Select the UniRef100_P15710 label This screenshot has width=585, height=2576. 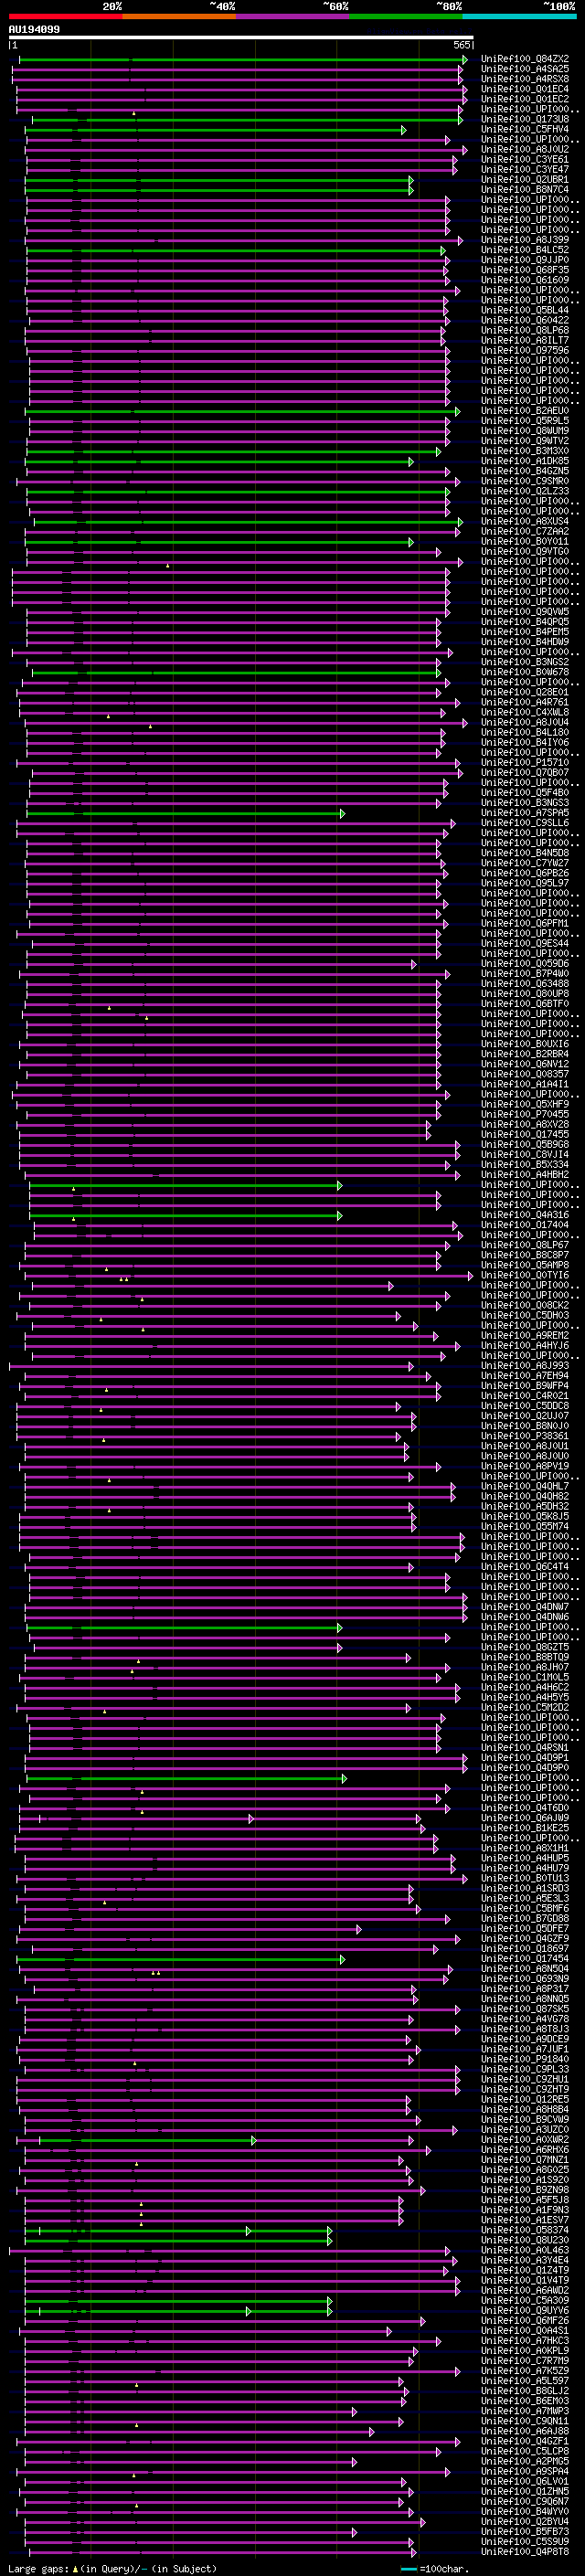click(x=525, y=762)
